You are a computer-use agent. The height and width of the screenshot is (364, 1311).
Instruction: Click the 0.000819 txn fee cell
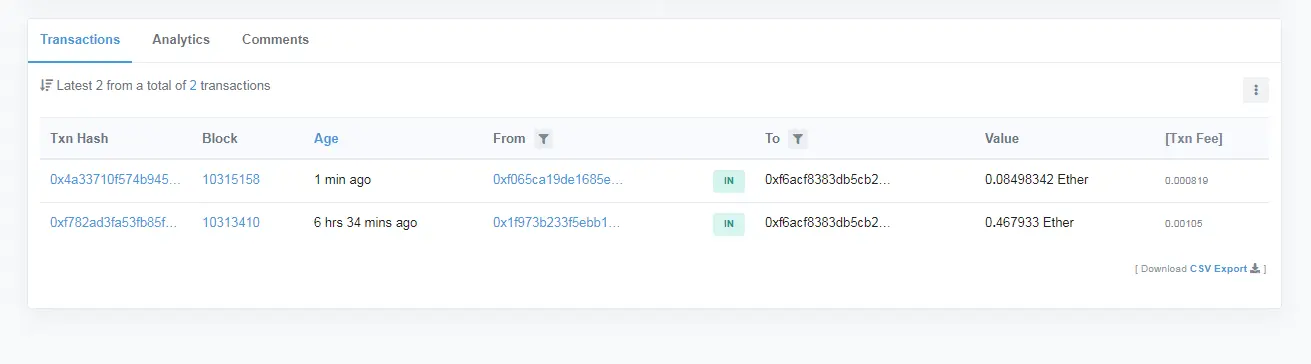coord(1187,181)
